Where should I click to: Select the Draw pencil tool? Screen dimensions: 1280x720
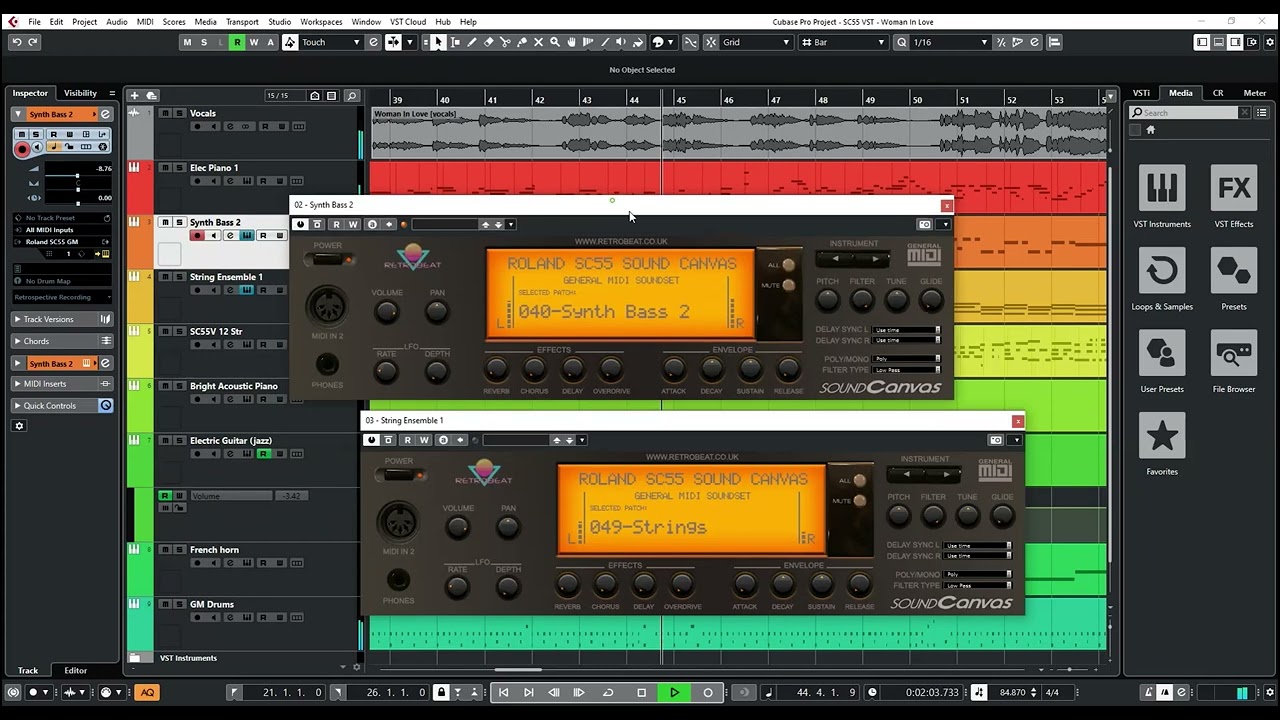pos(472,42)
